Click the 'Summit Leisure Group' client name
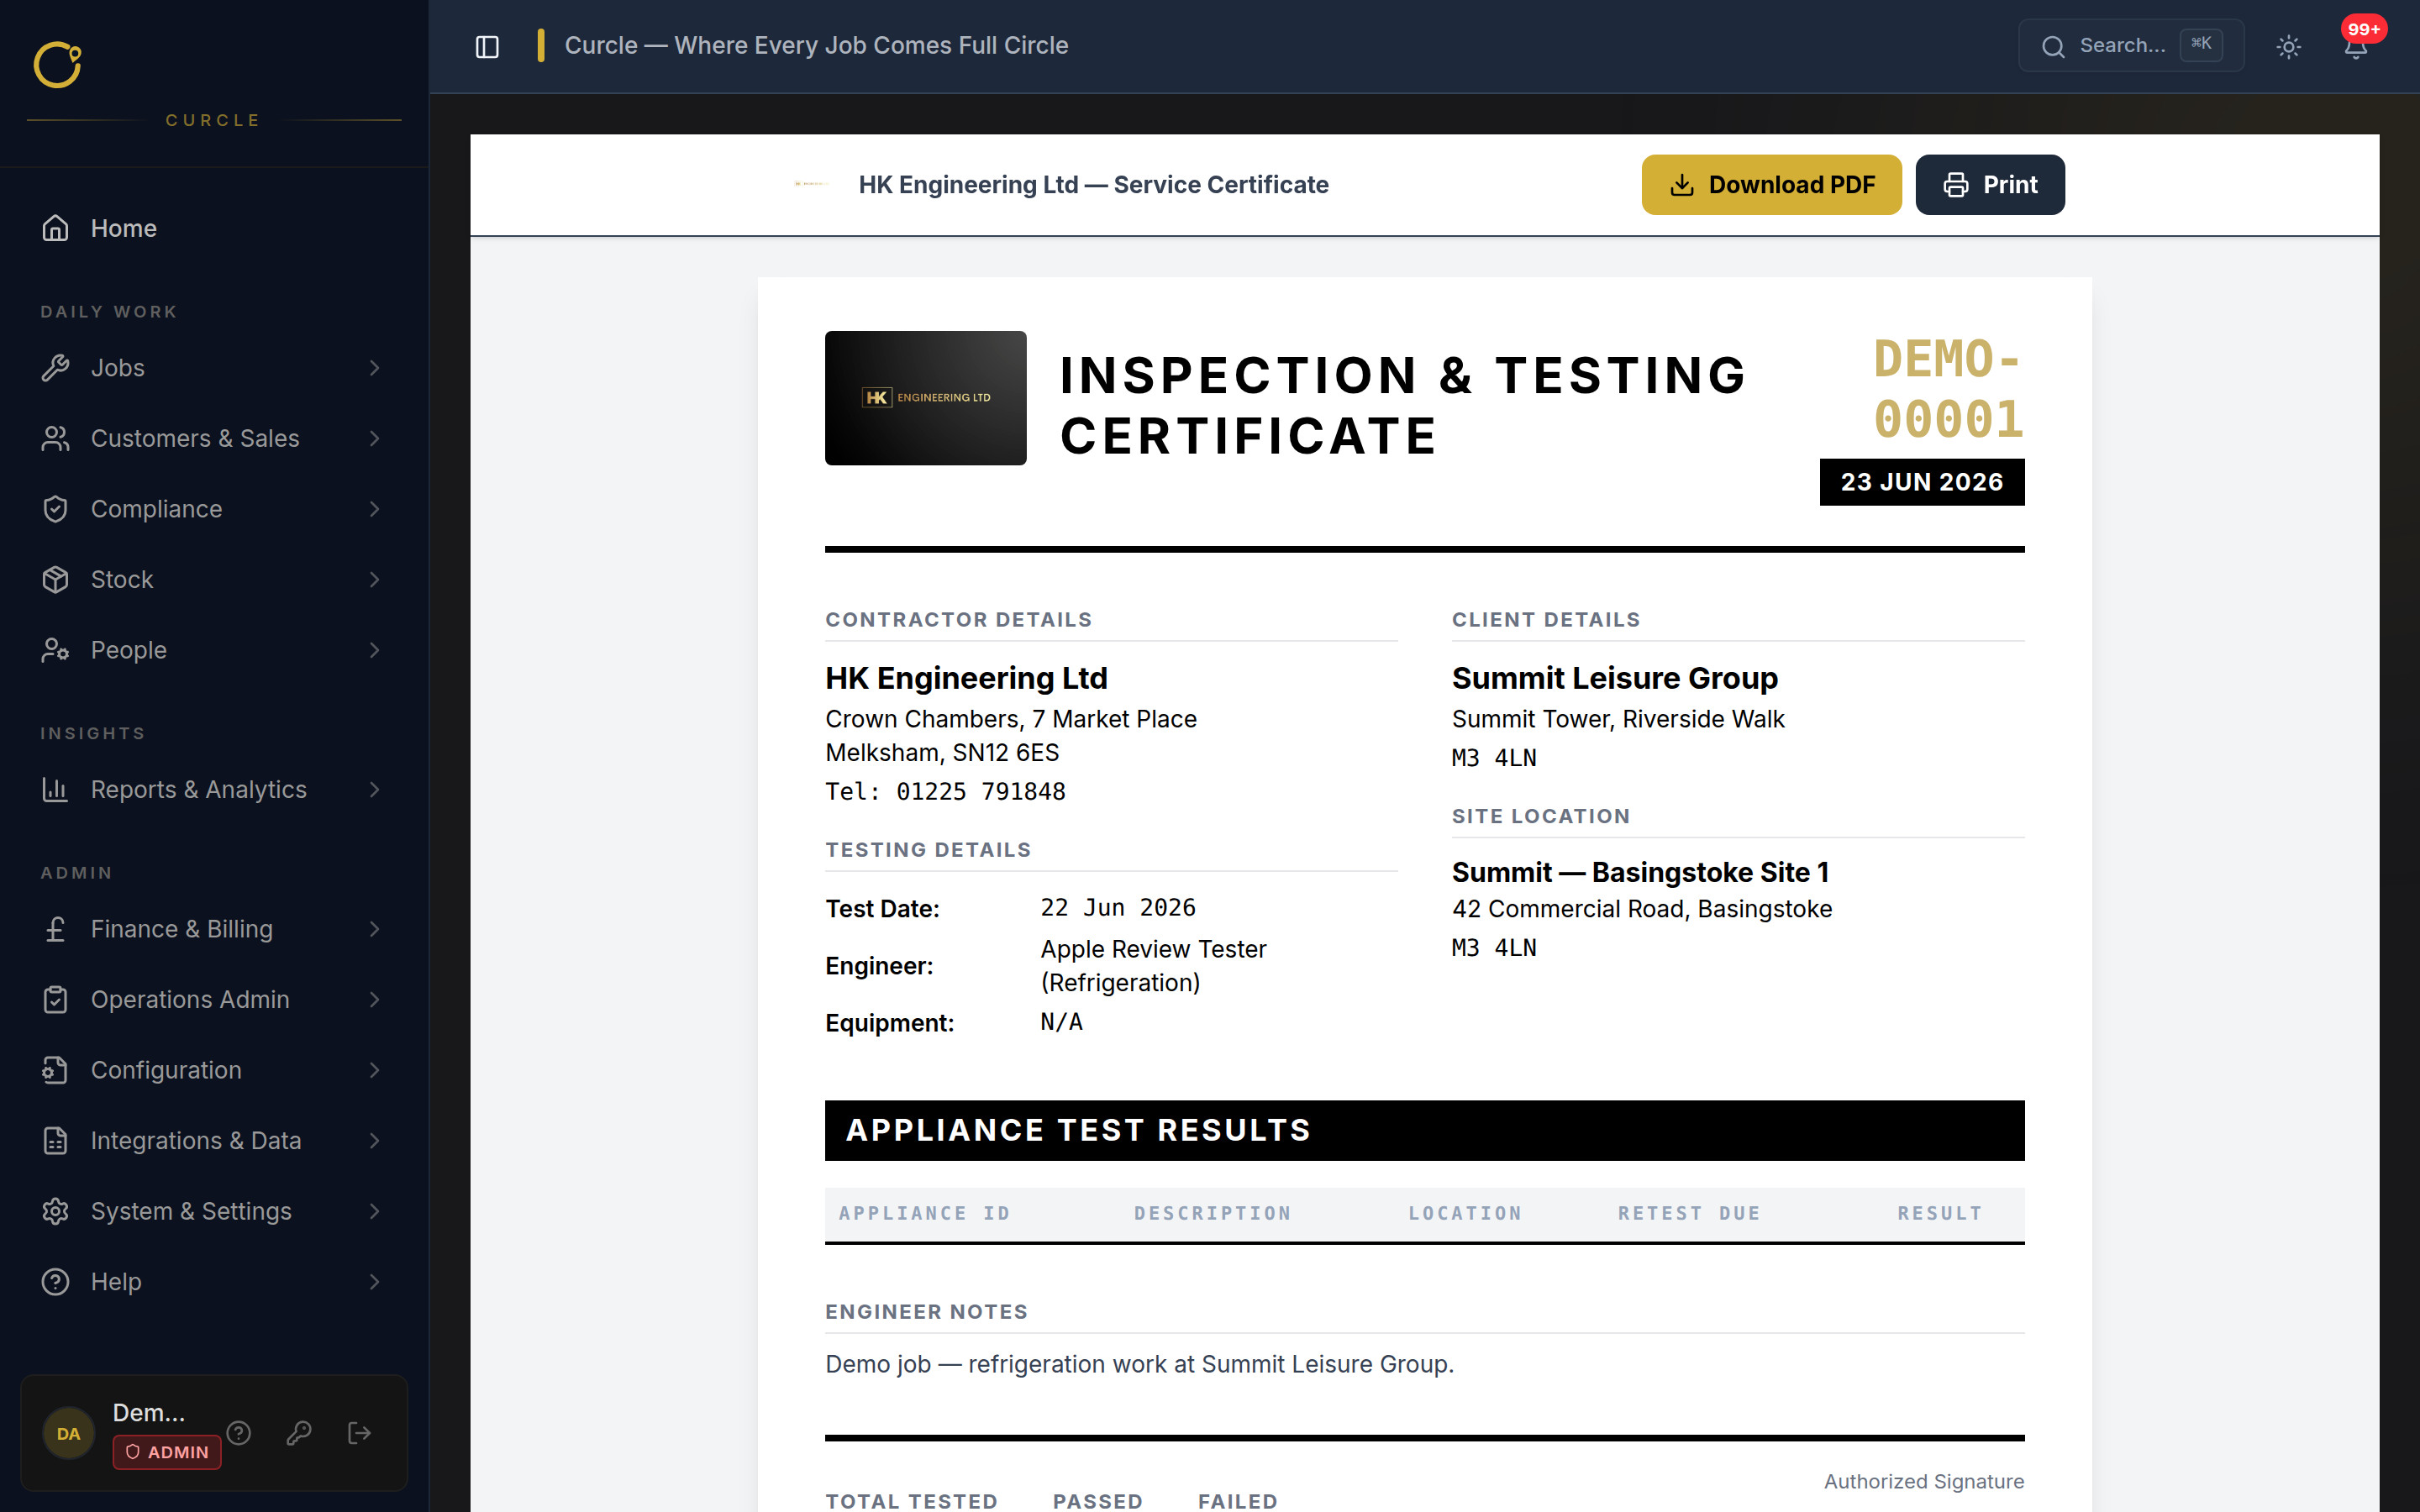2420x1512 pixels. point(1615,678)
